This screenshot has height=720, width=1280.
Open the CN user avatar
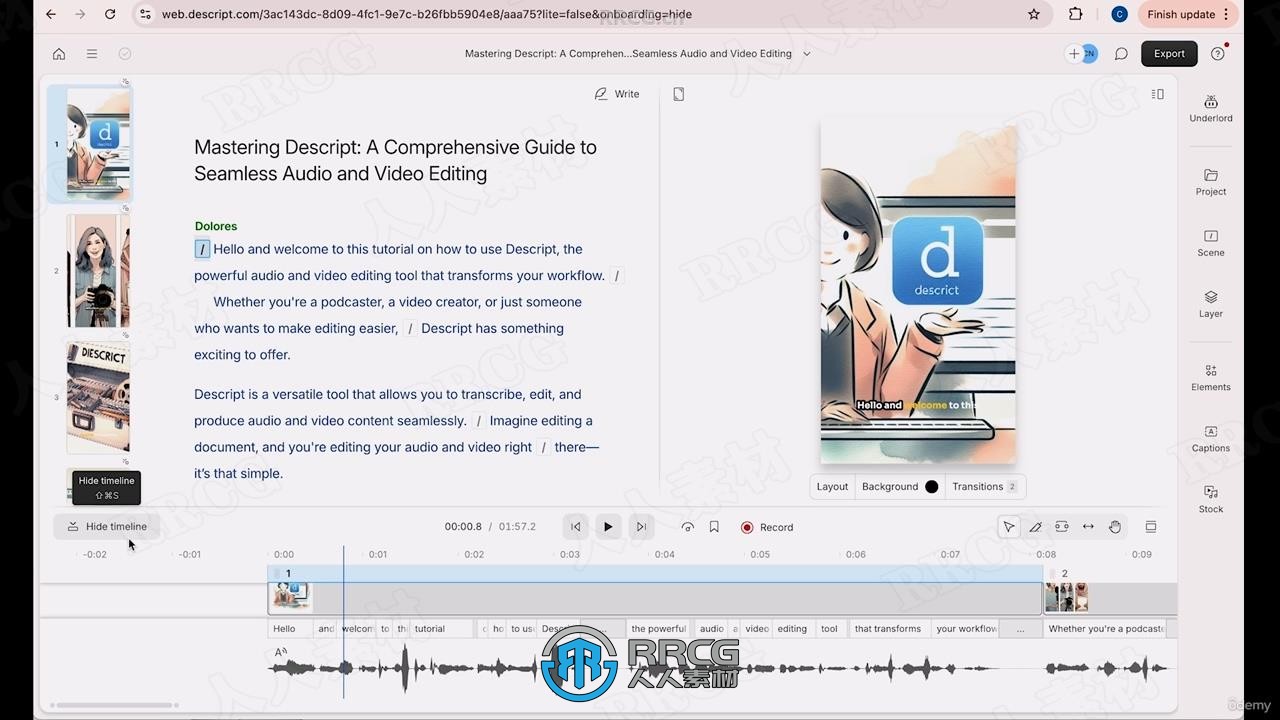1090,54
